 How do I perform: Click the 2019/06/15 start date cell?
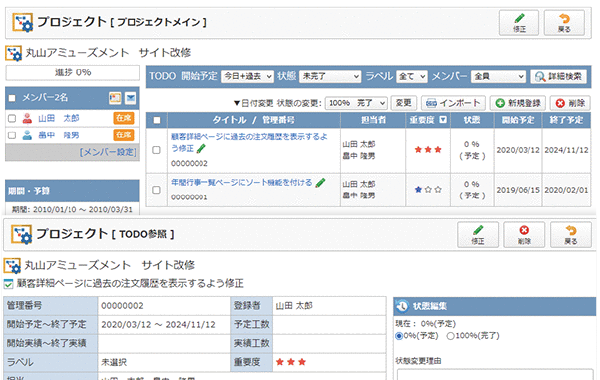point(518,190)
